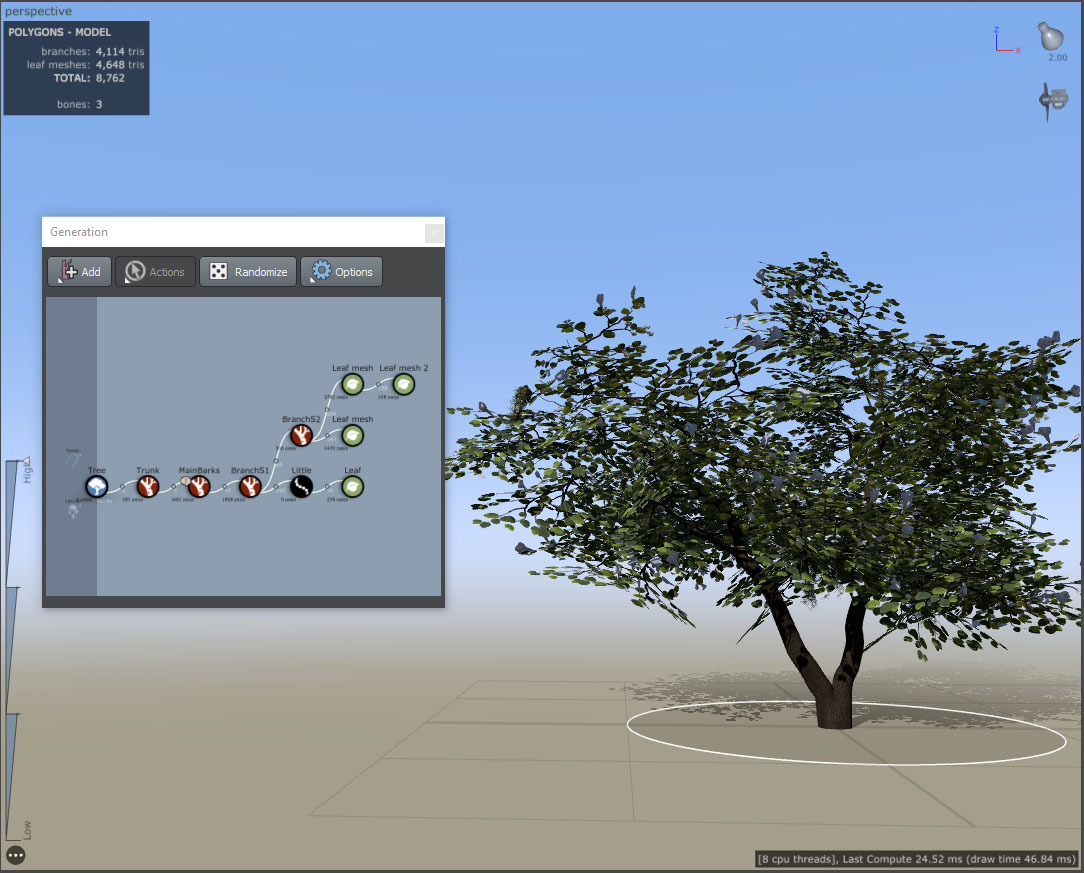Click the perspective view label
Viewport: 1084px width, 873px height.
(x=38, y=11)
